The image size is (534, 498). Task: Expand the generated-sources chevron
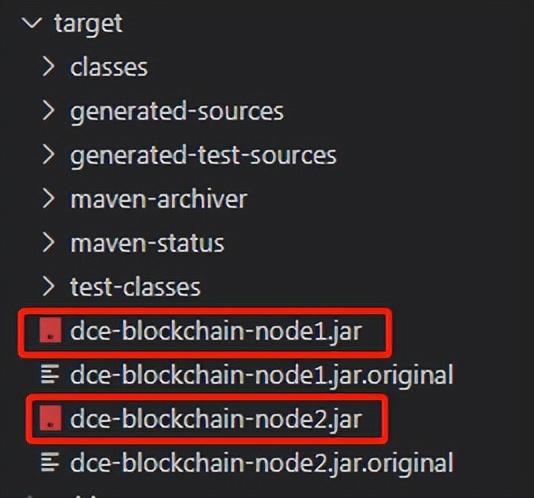[x=48, y=111]
